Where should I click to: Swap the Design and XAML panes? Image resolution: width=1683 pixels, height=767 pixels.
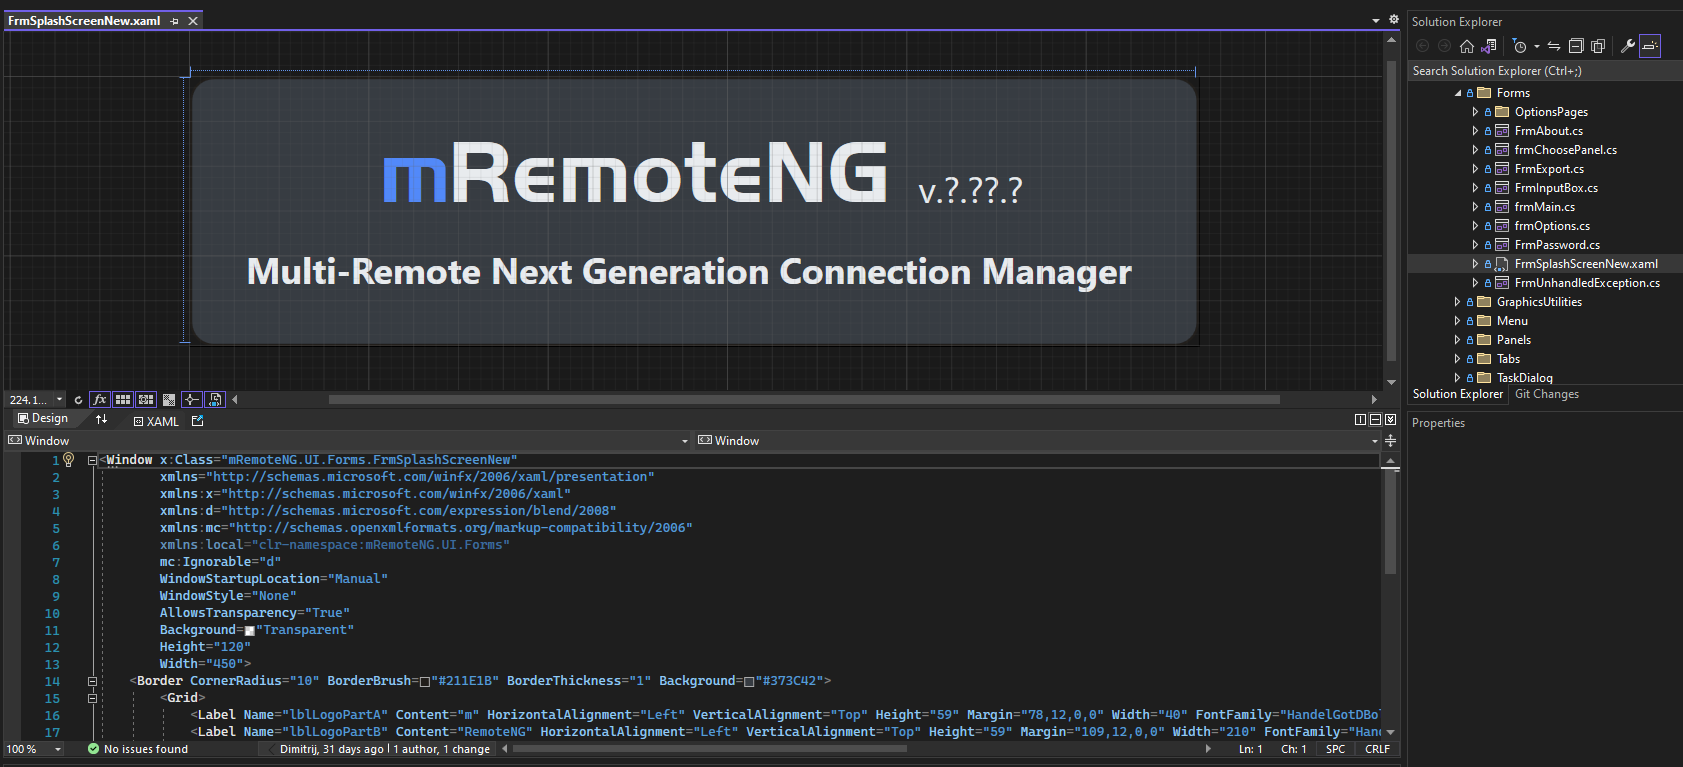tap(101, 420)
